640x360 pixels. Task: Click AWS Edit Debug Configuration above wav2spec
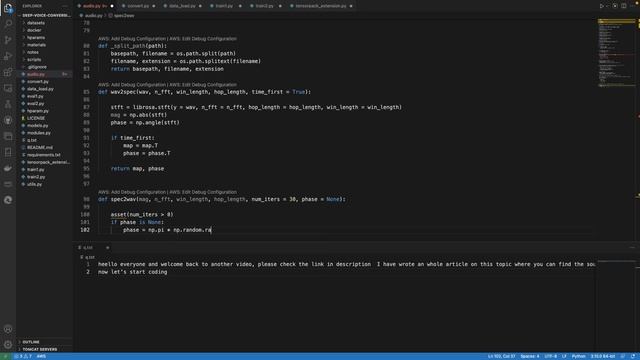click(x=203, y=85)
